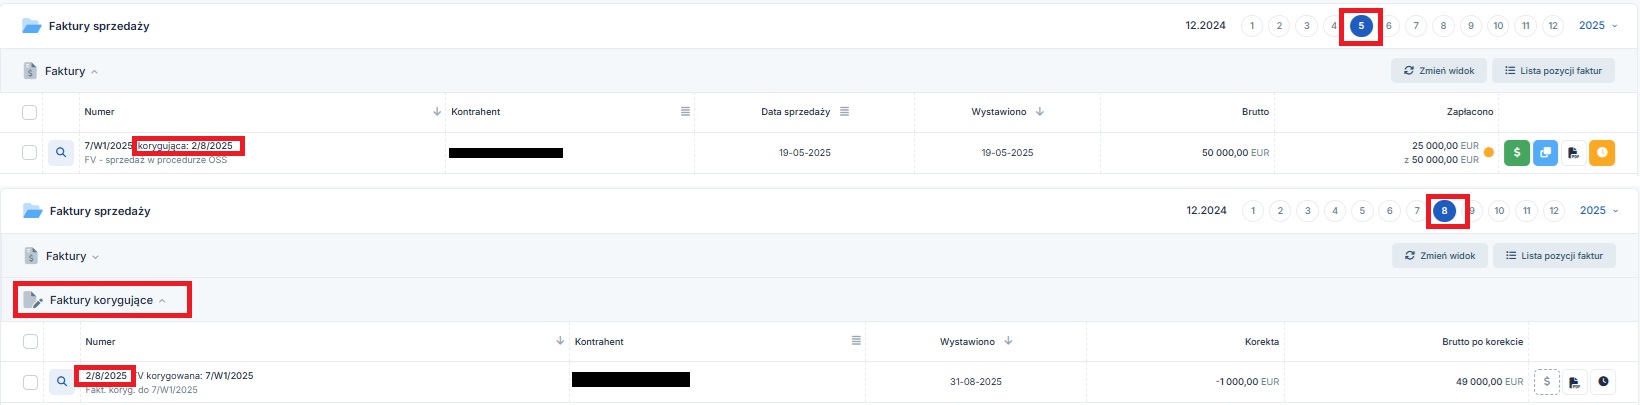Open Kontrahent column filter menu in top table
Viewport: 1640px width, 405px height.
point(685,112)
